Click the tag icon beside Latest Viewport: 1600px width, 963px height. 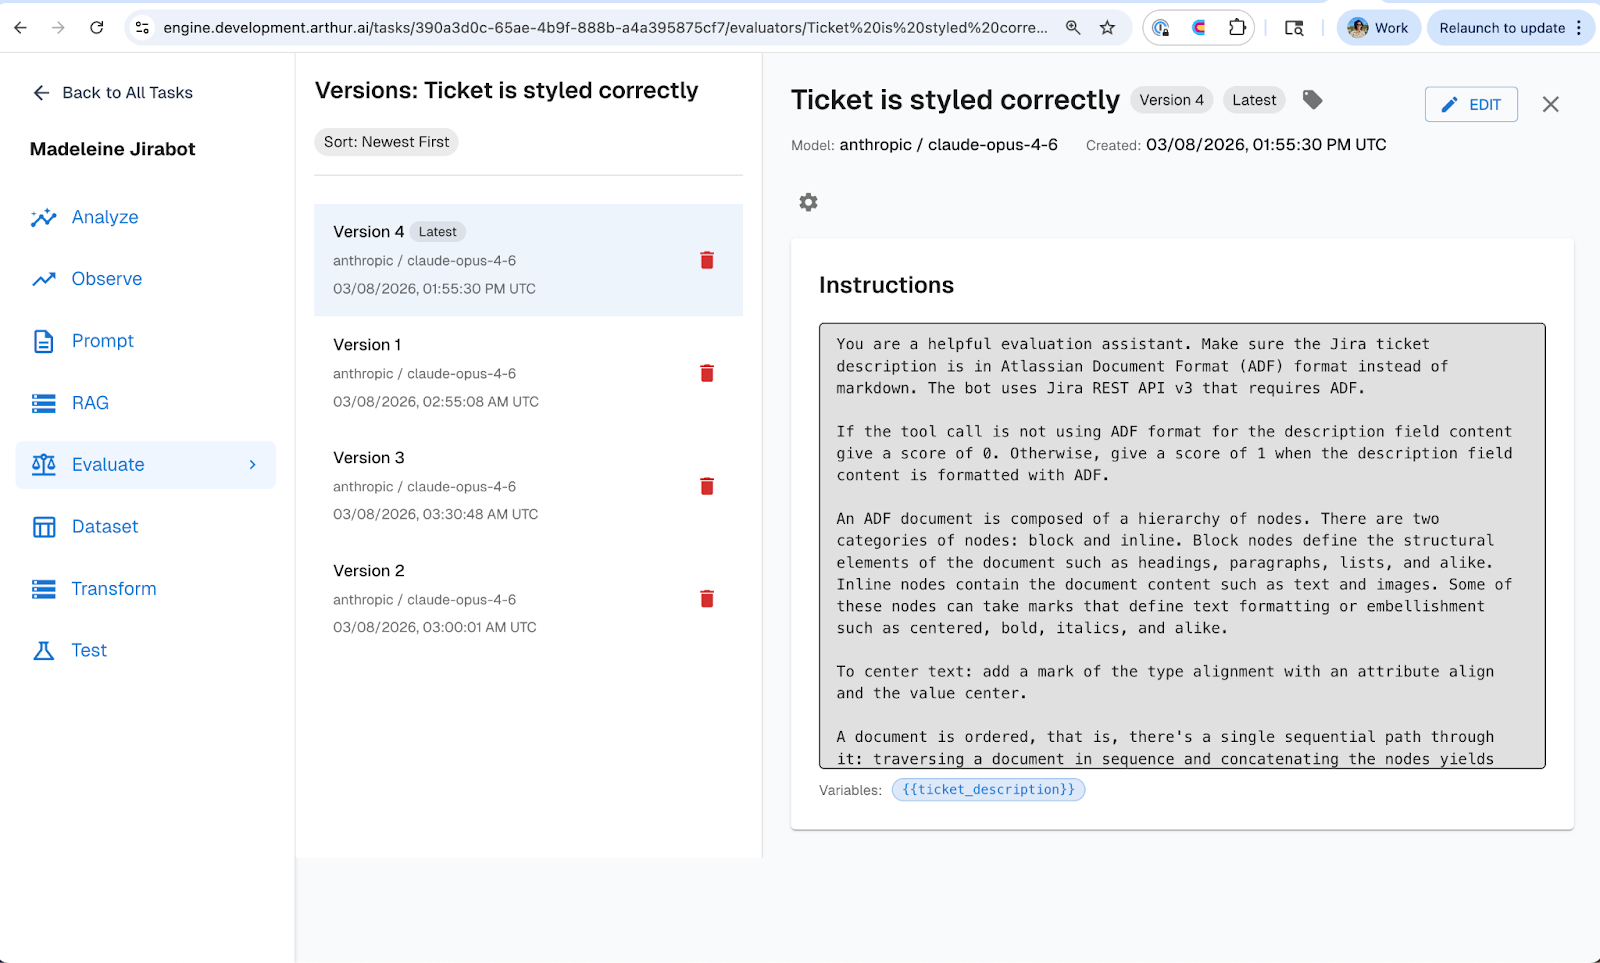pyautogui.click(x=1313, y=99)
